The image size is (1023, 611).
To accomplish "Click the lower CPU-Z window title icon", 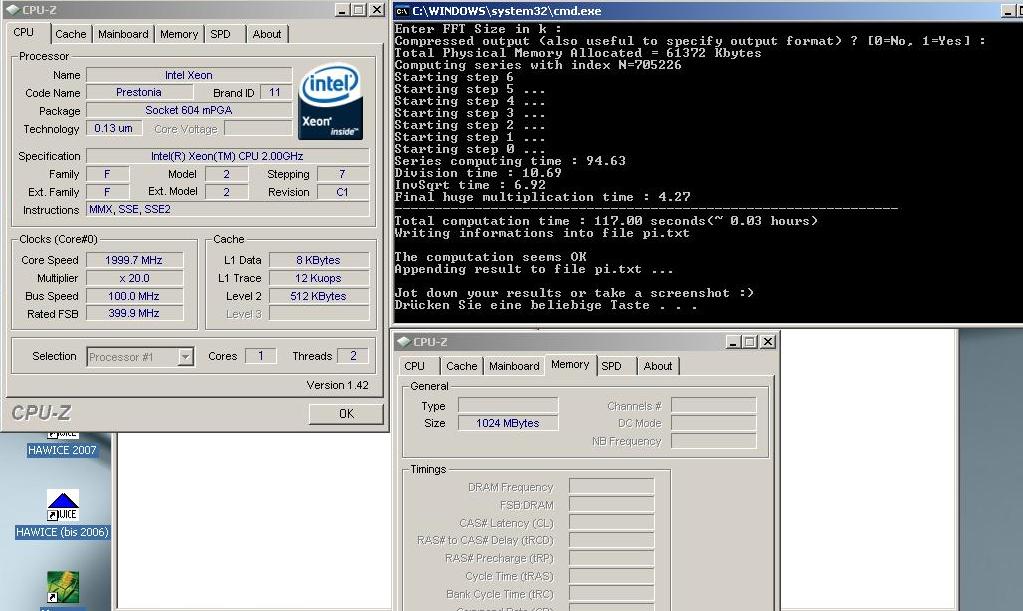I will [403, 342].
